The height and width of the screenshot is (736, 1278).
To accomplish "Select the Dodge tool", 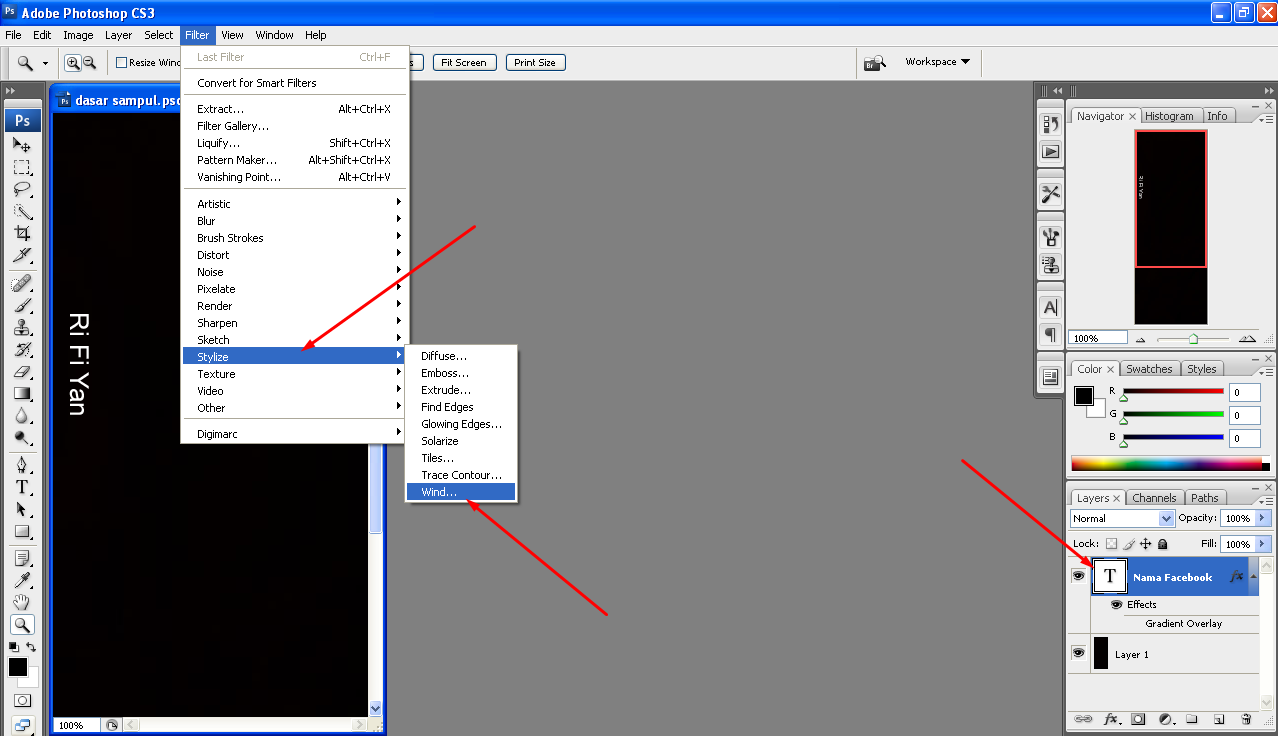I will tap(22, 438).
